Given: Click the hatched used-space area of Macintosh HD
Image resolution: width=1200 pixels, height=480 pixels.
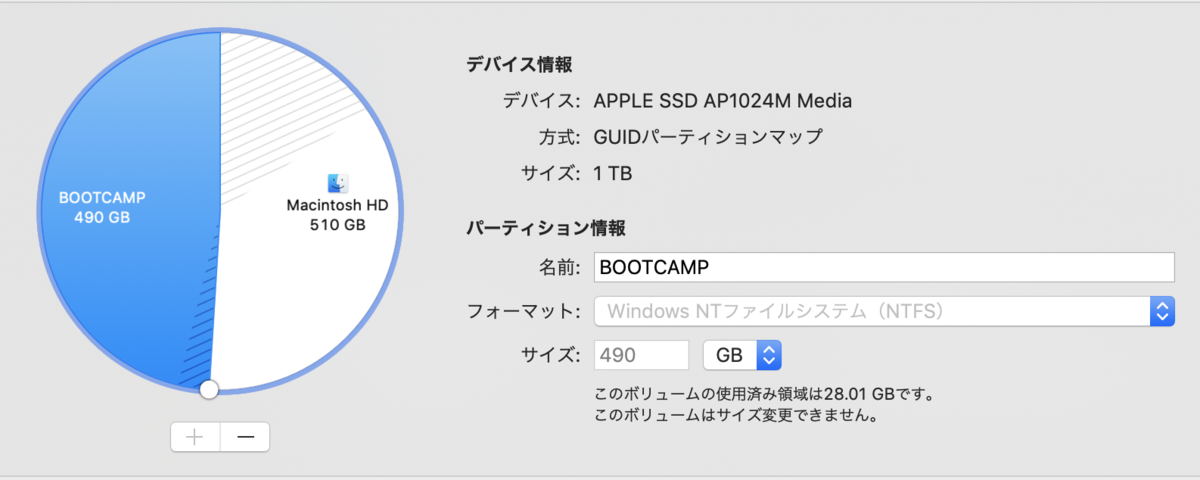Looking at the screenshot, I should coord(290,90).
